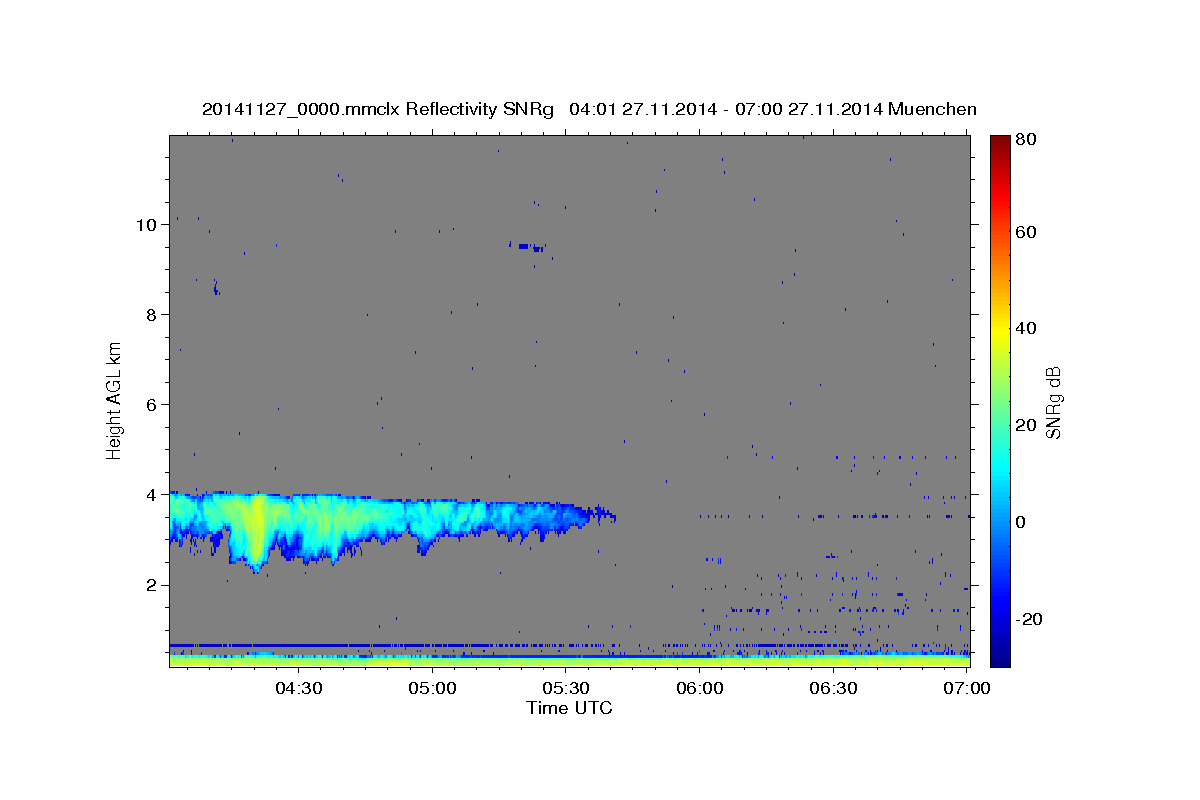
Task: Click the 04:30 time tick label
Action: [298, 688]
